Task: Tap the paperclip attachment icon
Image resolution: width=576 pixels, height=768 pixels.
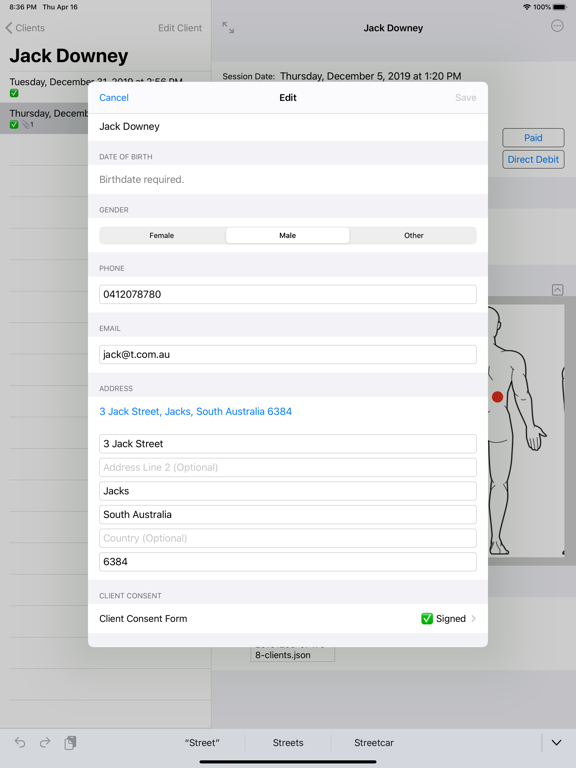Action: pos(26,124)
